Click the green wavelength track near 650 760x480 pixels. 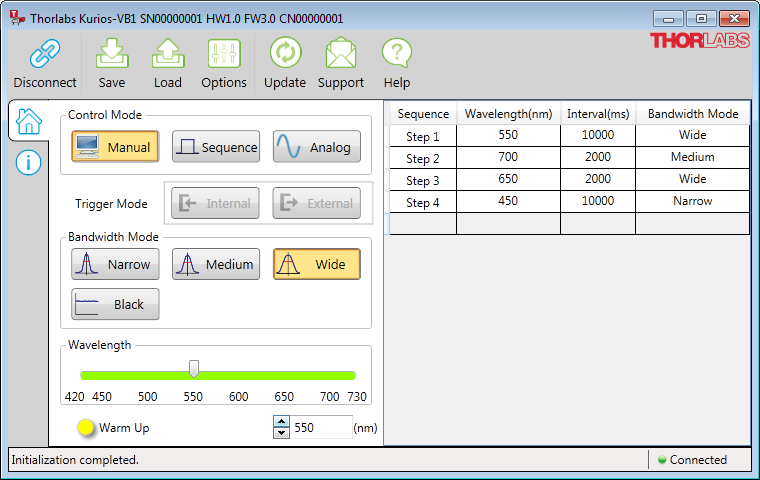(x=284, y=375)
